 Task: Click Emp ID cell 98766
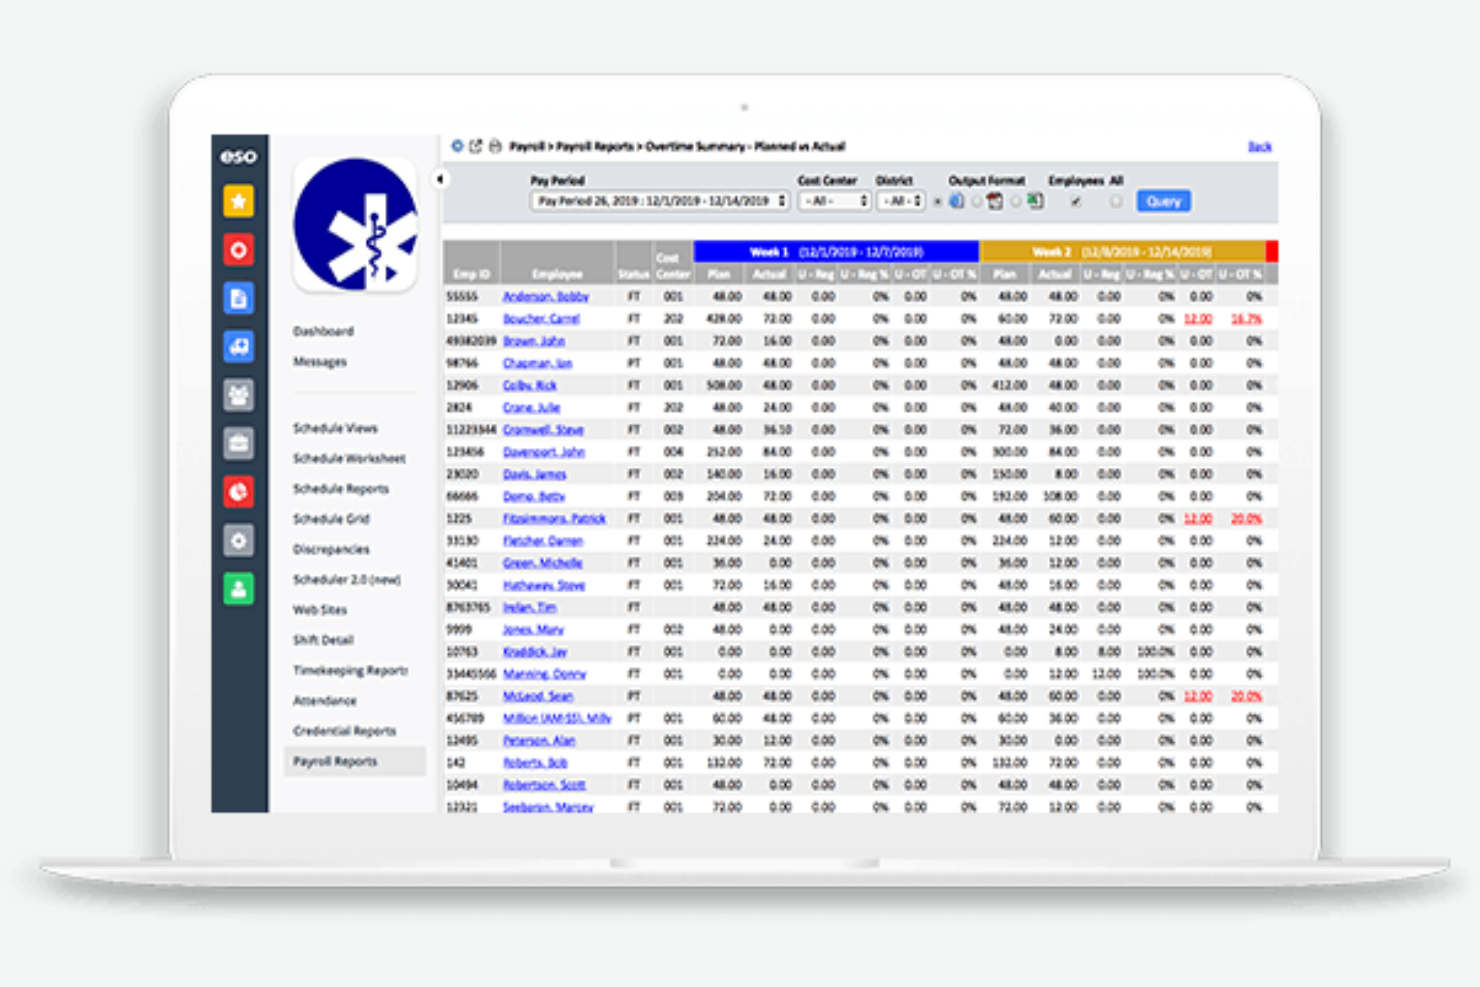(461, 363)
